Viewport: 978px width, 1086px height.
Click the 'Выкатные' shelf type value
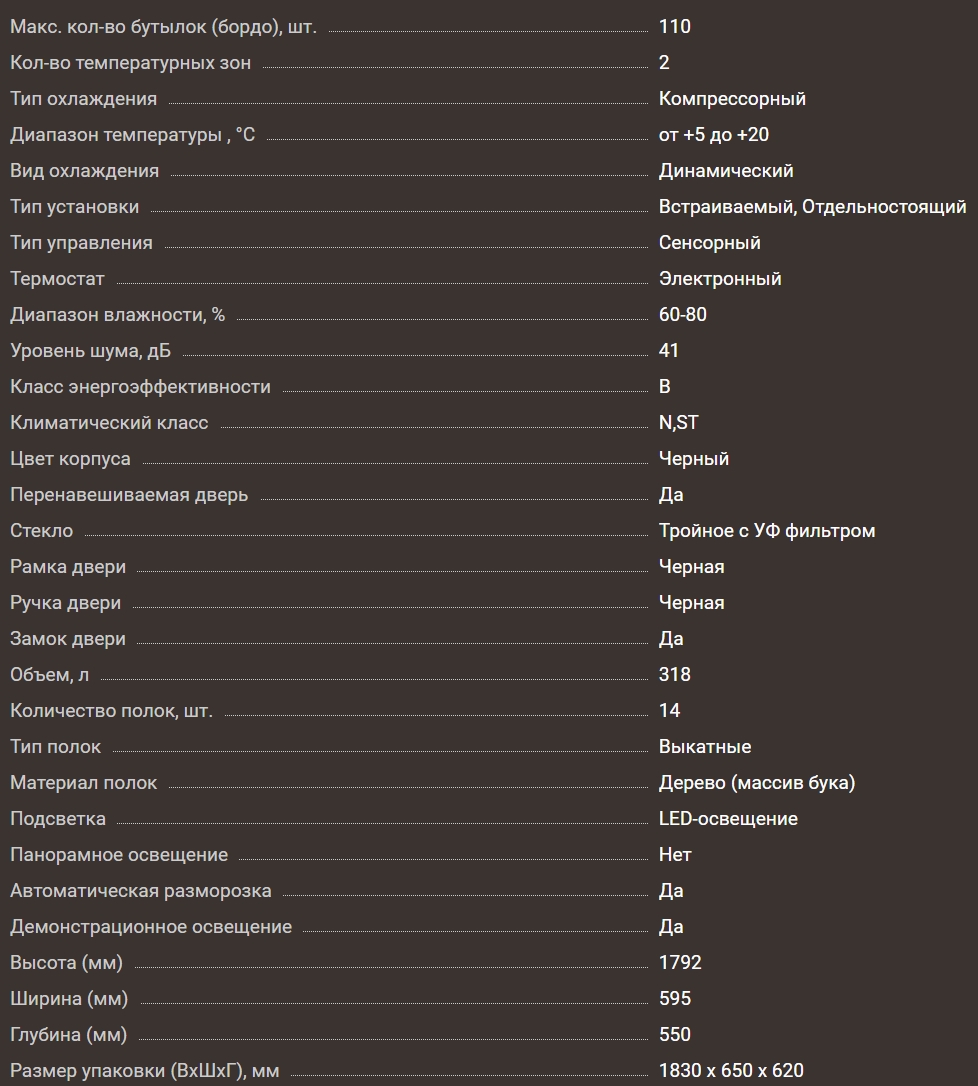(x=705, y=747)
